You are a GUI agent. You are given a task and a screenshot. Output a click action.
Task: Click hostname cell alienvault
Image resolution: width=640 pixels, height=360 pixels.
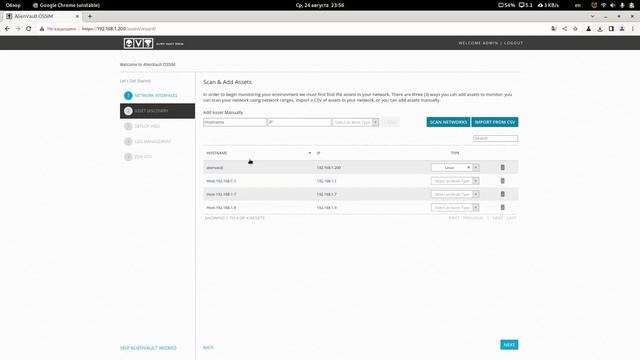[215, 168]
